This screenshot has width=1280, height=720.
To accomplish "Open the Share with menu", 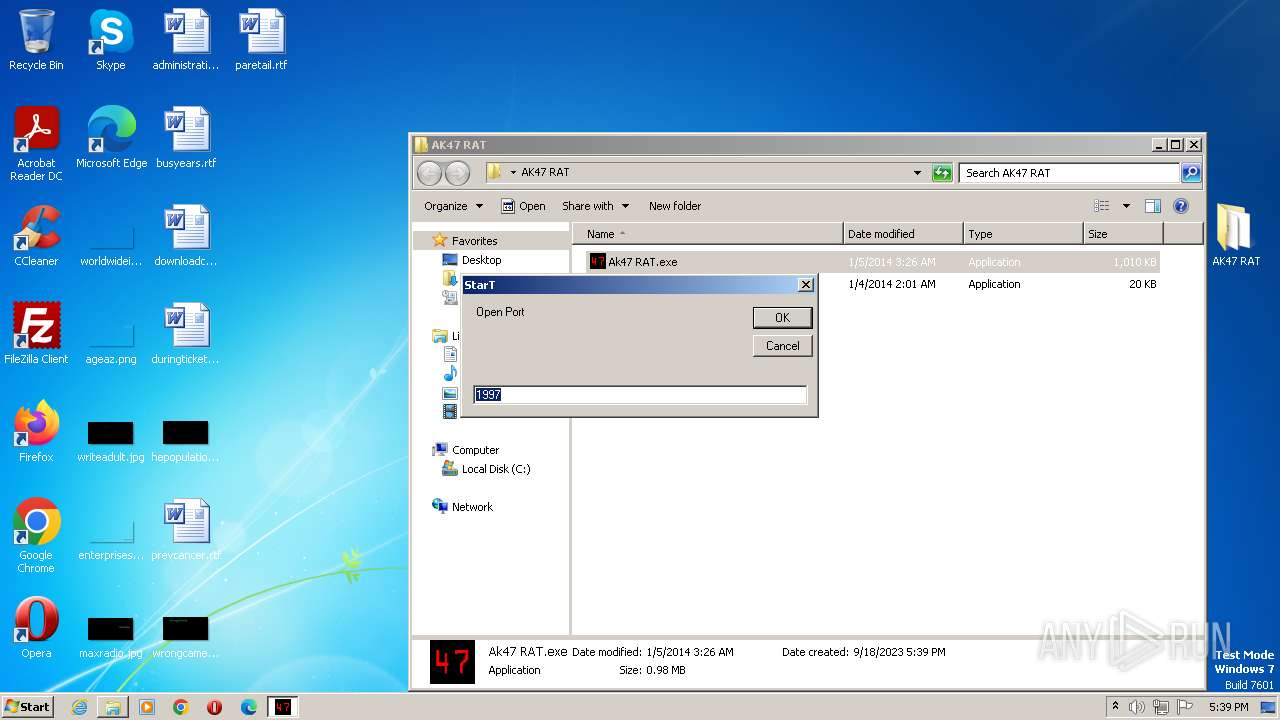I will coord(595,206).
